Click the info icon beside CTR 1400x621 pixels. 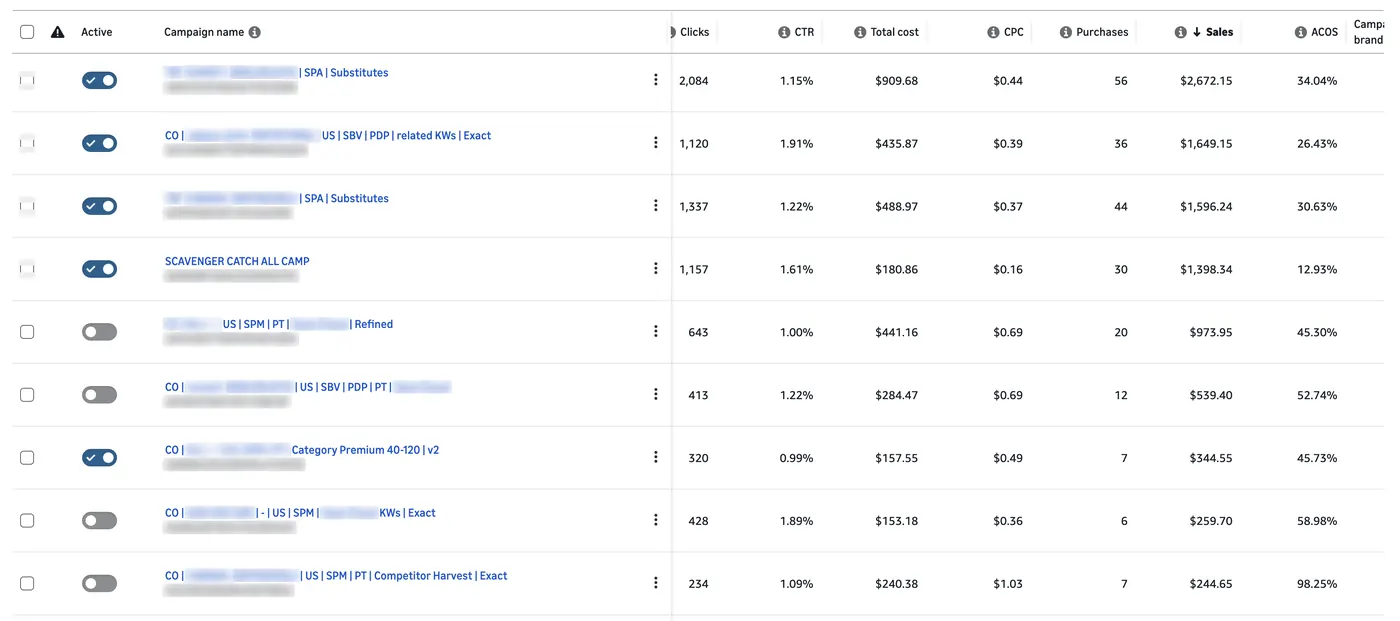click(x=784, y=32)
